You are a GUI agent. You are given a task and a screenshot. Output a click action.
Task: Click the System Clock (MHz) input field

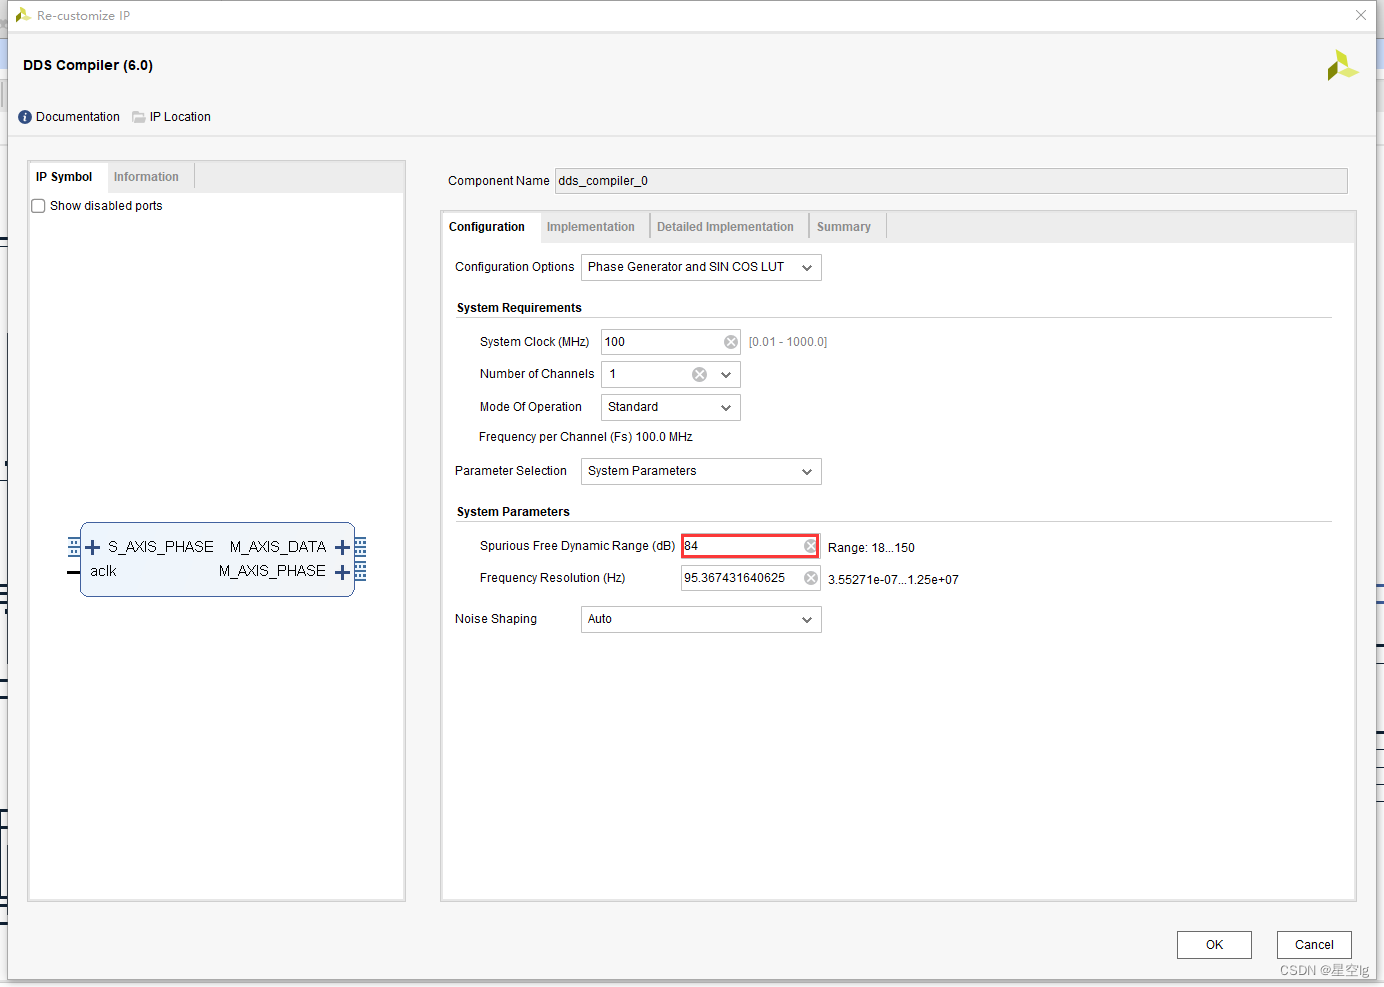click(671, 342)
